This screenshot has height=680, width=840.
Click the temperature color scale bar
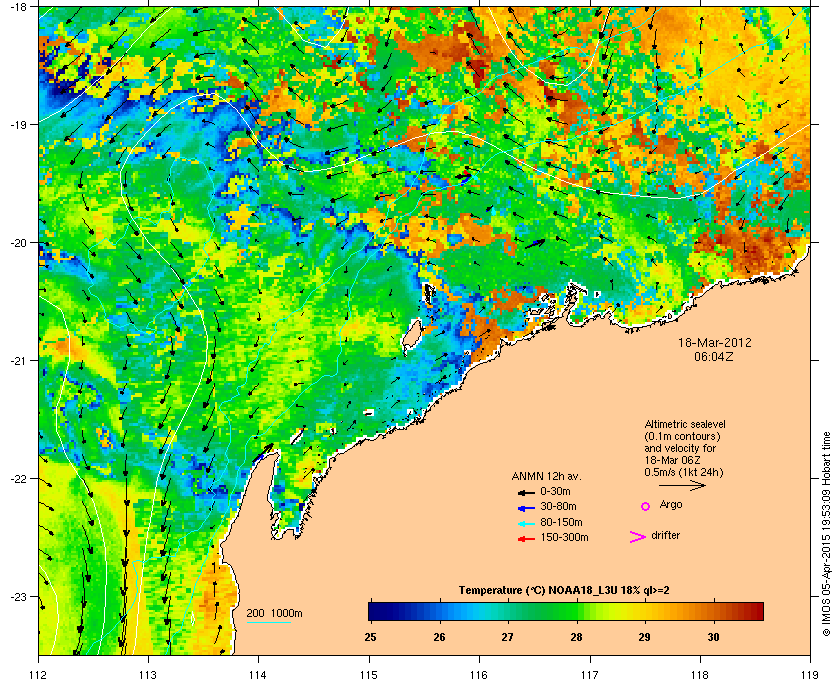coord(566,611)
